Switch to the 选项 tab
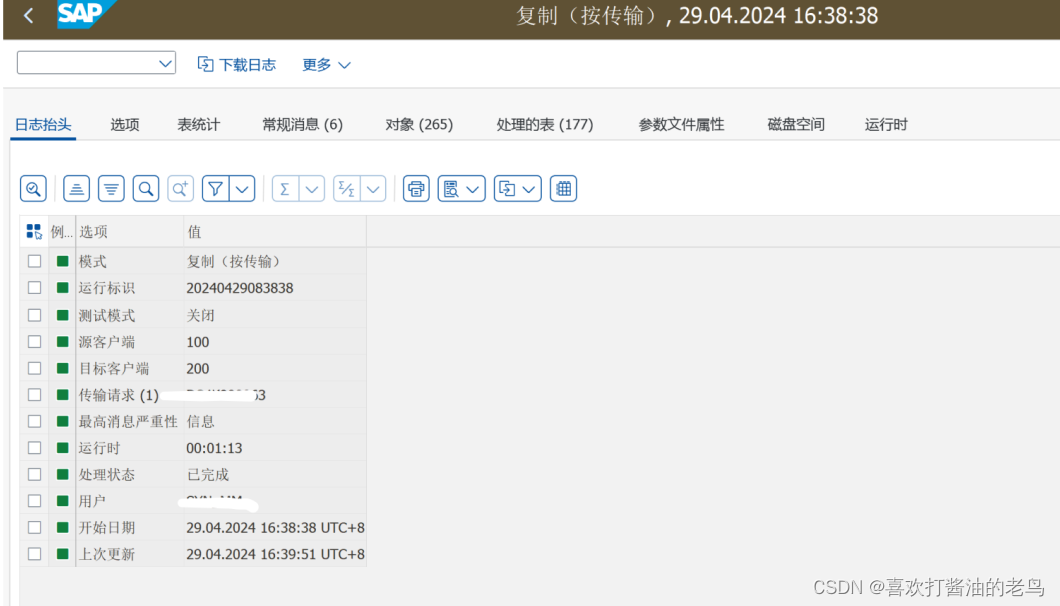 (x=124, y=124)
